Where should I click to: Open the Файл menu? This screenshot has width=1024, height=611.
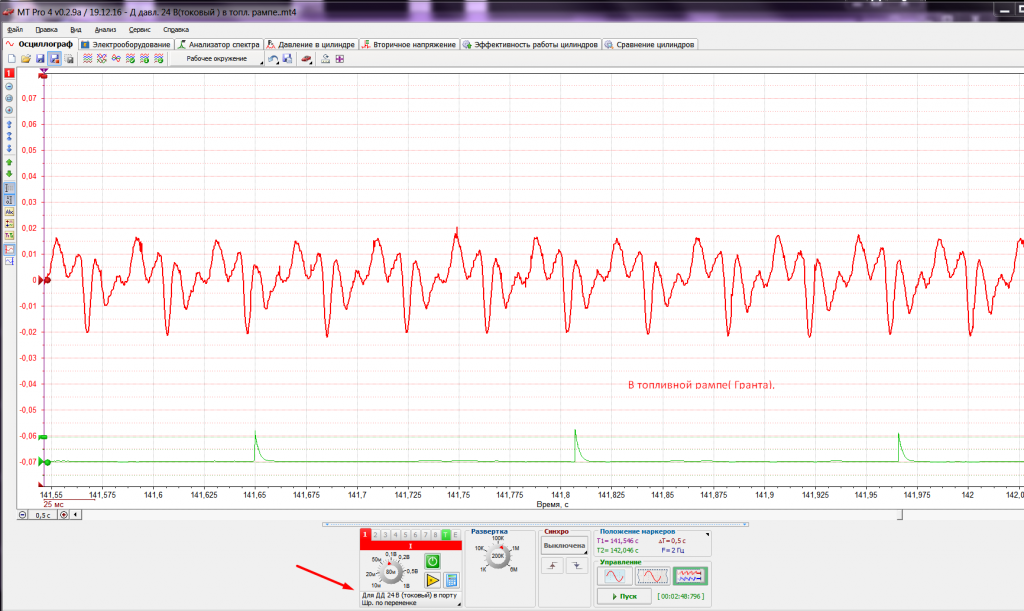[14, 29]
